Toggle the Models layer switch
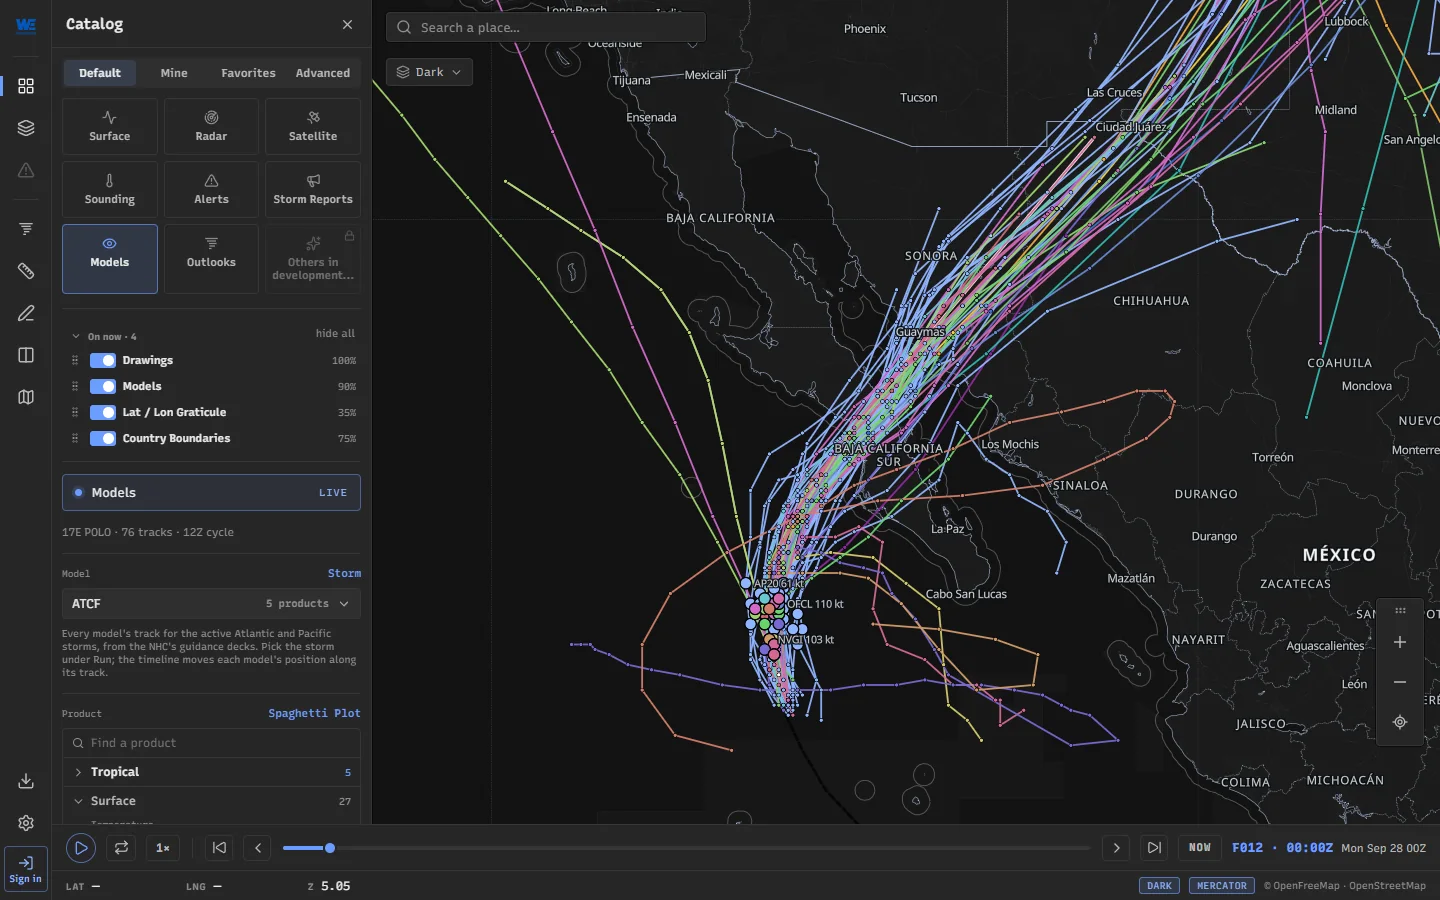1440x900 pixels. (103, 386)
